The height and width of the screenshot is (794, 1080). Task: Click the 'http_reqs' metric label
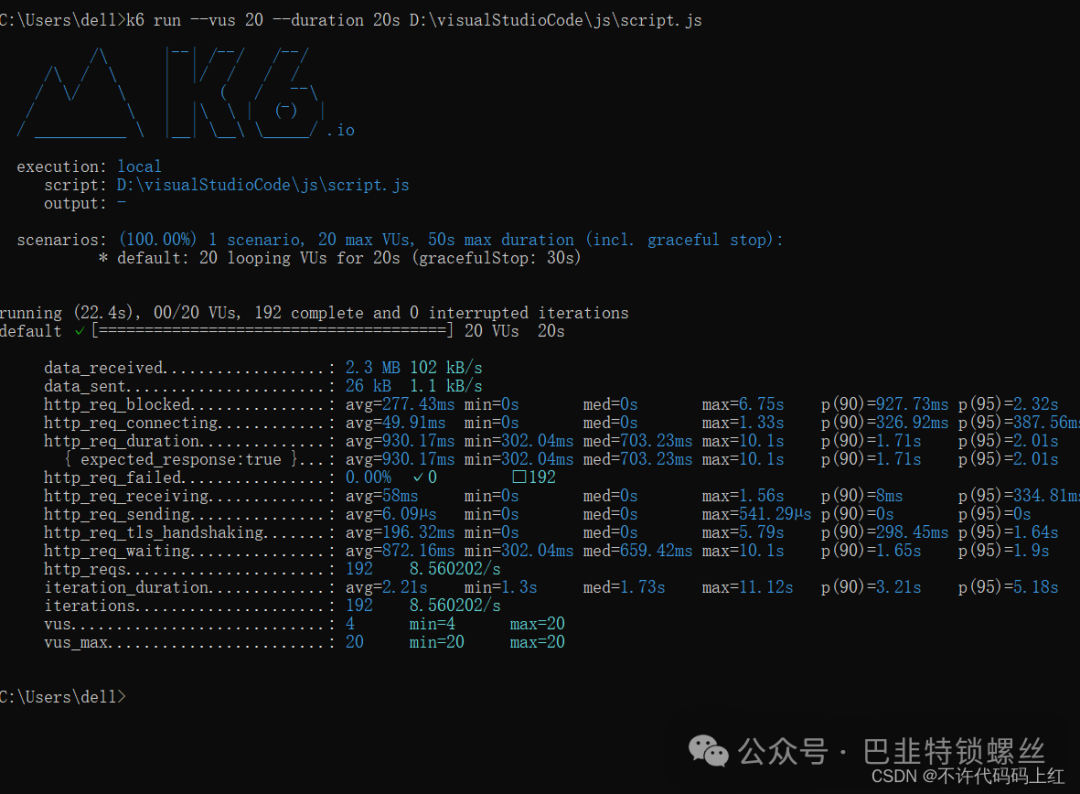(x=85, y=570)
